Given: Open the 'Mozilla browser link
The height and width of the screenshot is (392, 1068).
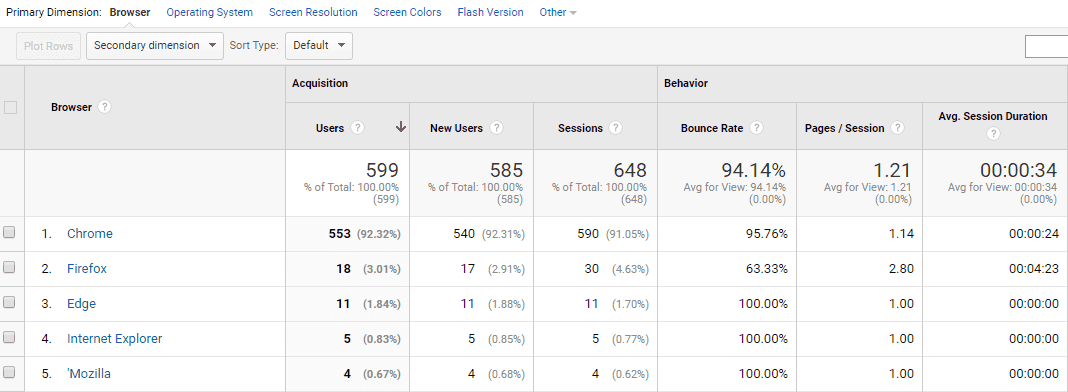Looking at the screenshot, I should tap(89, 374).
